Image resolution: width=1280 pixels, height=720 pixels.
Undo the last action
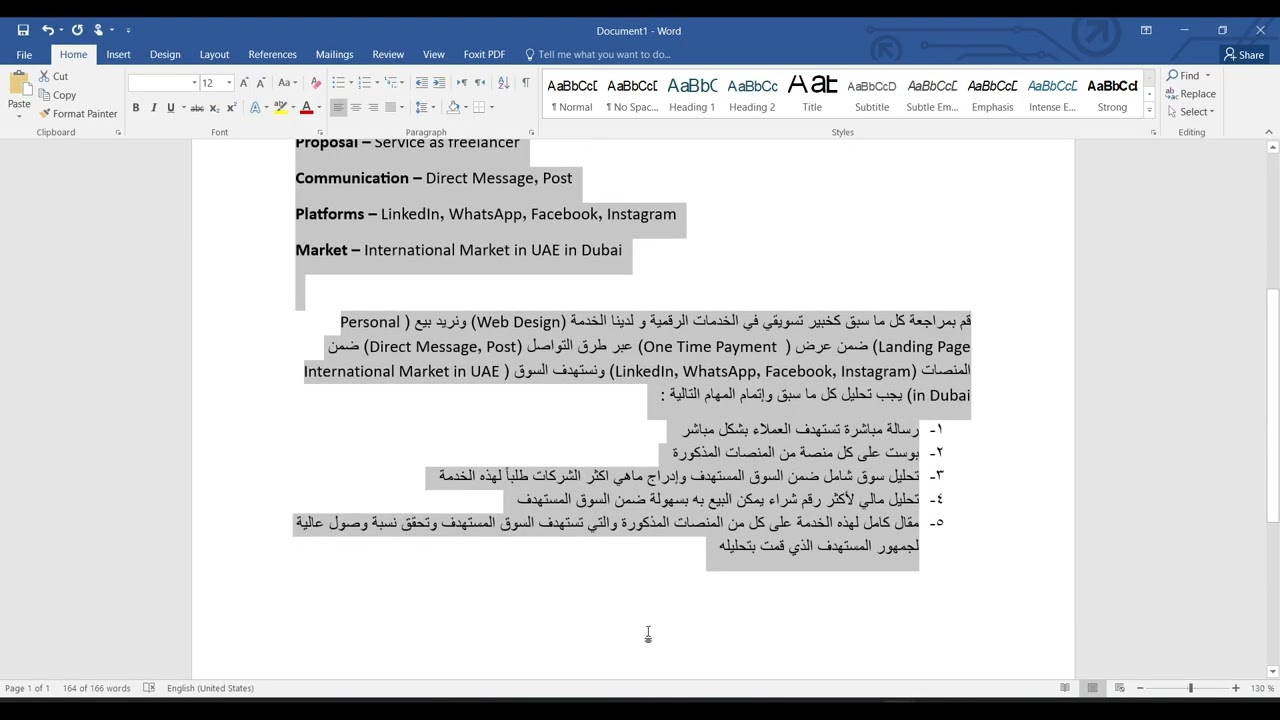tap(47, 30)
